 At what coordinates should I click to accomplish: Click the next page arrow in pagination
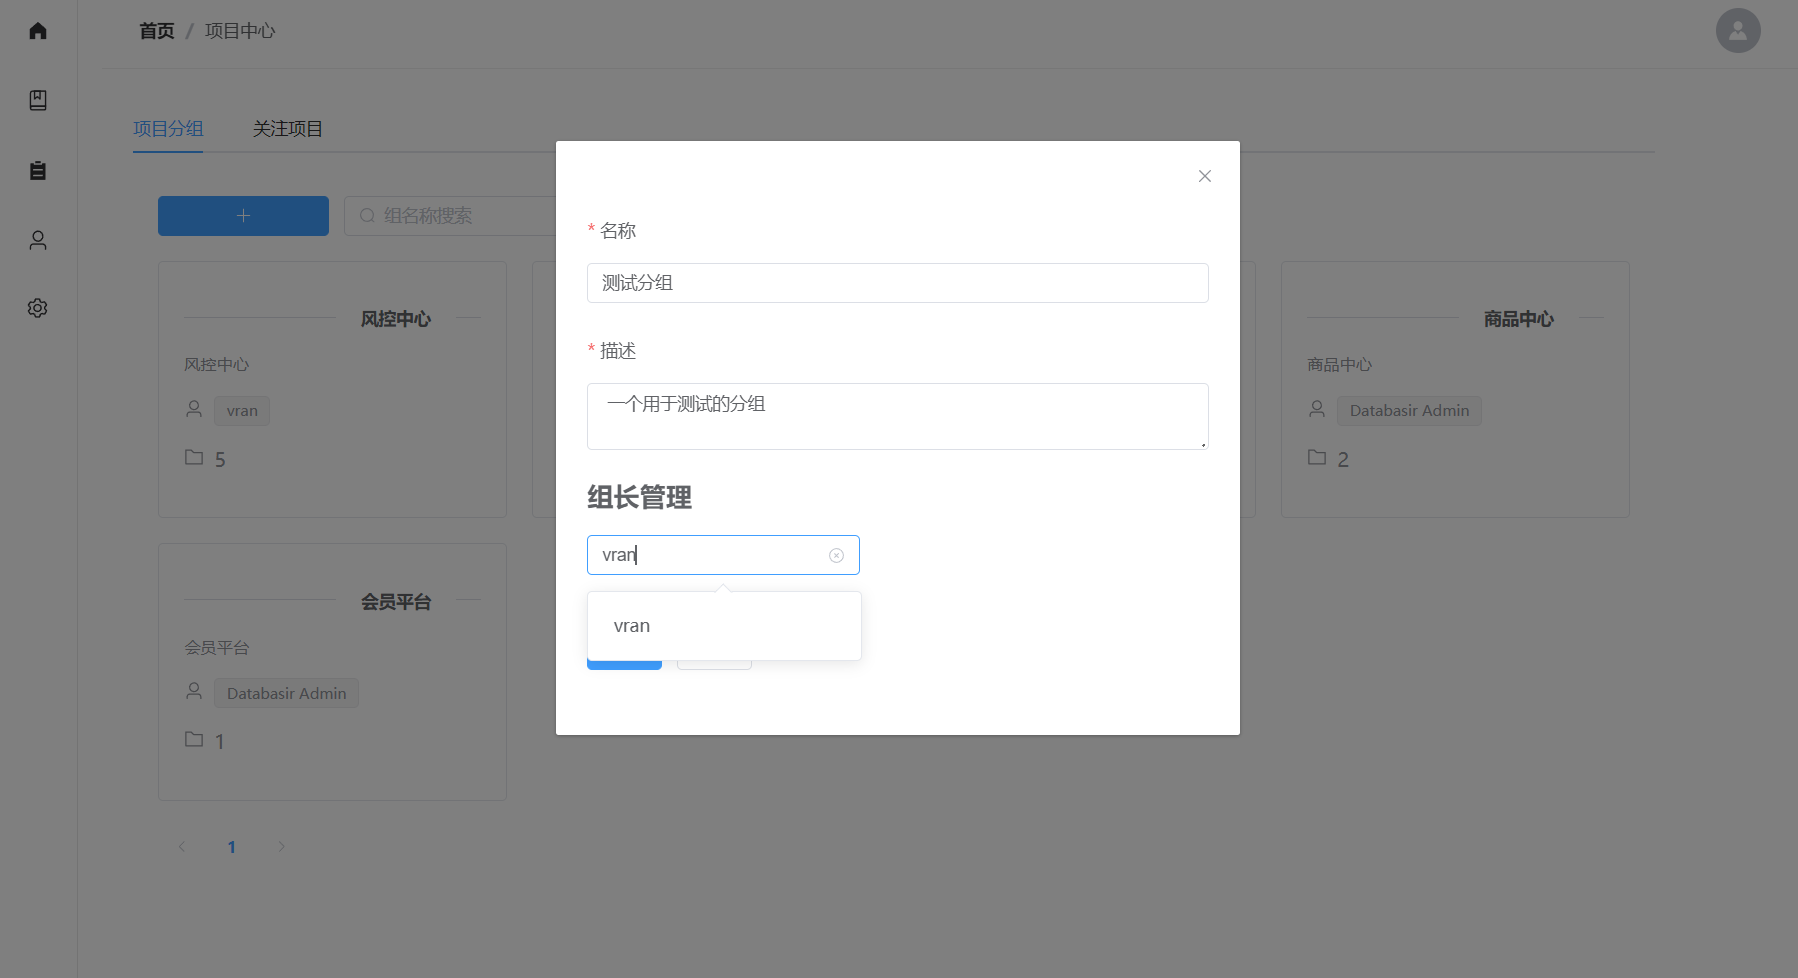click(x=281, y=847)
